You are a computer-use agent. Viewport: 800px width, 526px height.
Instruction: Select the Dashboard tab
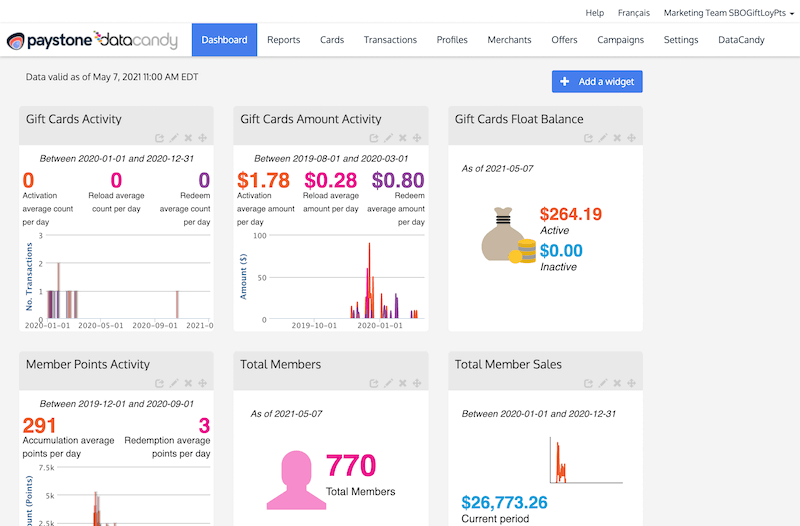click(224, 41)
